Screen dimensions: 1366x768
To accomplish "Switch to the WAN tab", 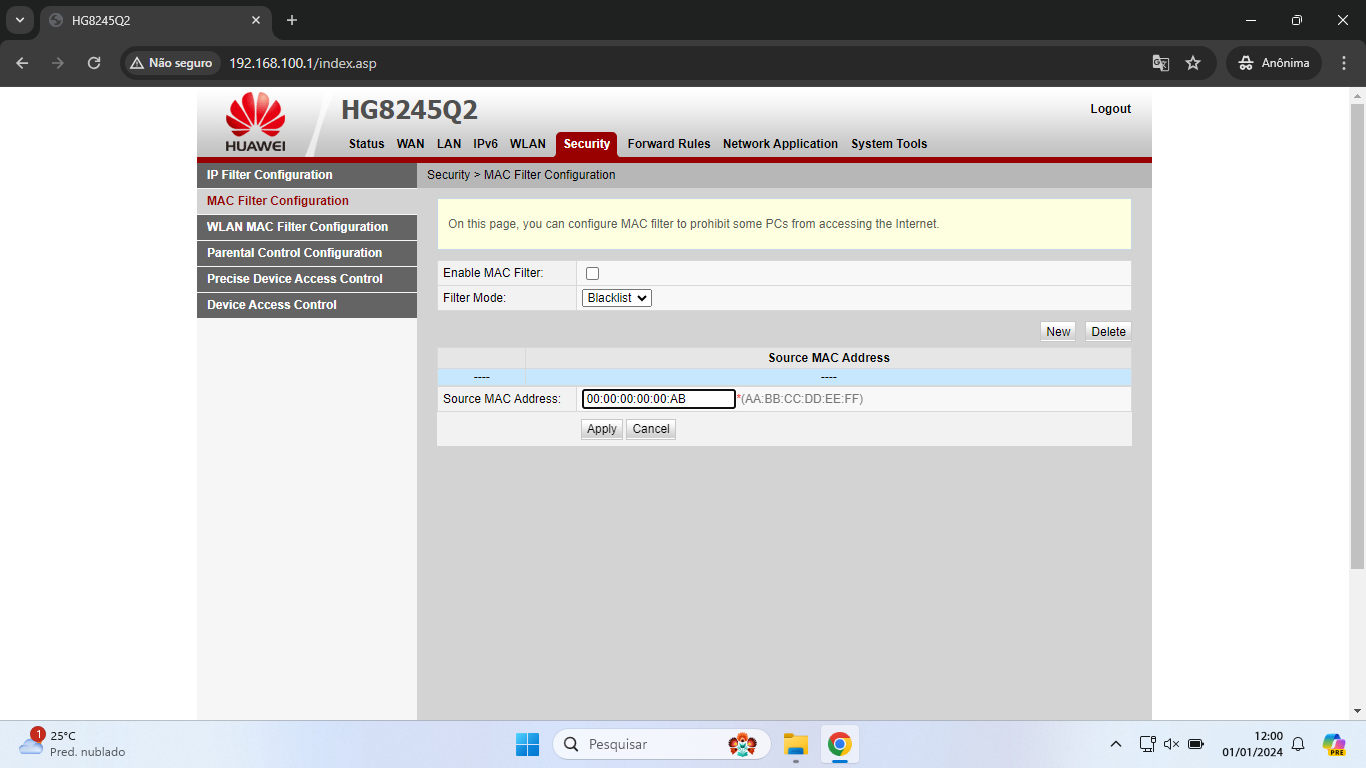I will [410, 144].
